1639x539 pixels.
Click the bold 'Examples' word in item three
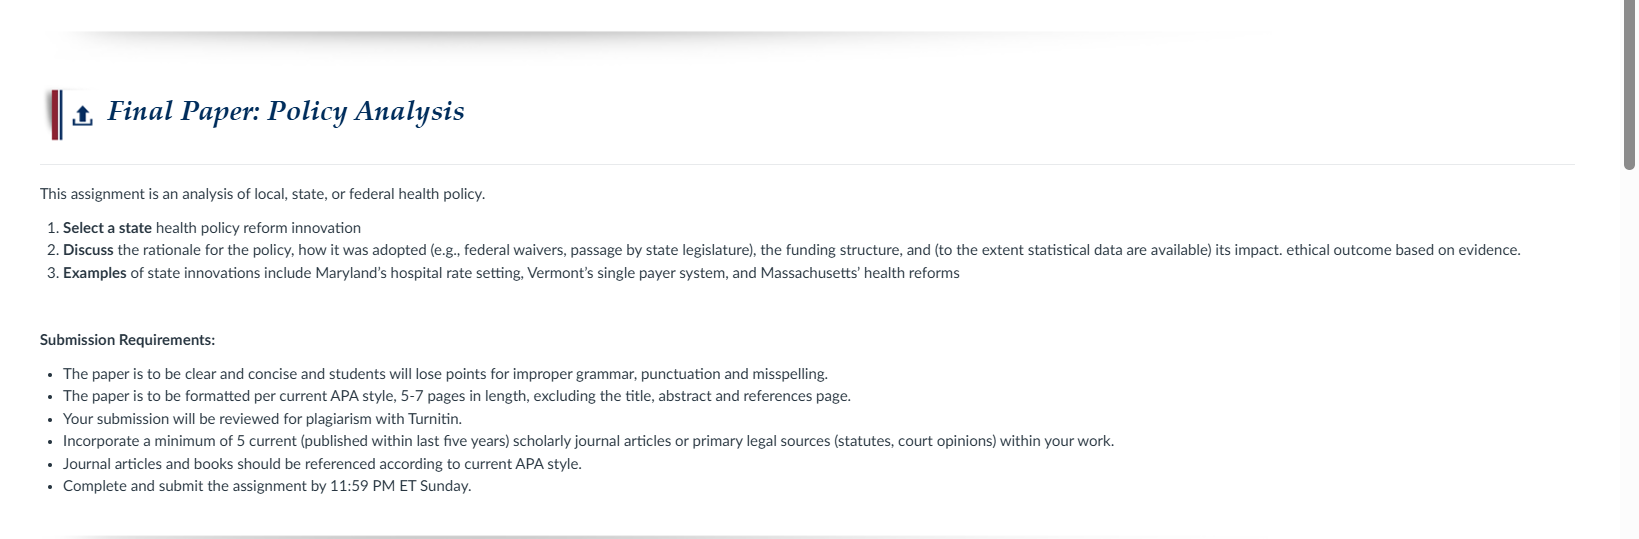[x=95, y=273]
